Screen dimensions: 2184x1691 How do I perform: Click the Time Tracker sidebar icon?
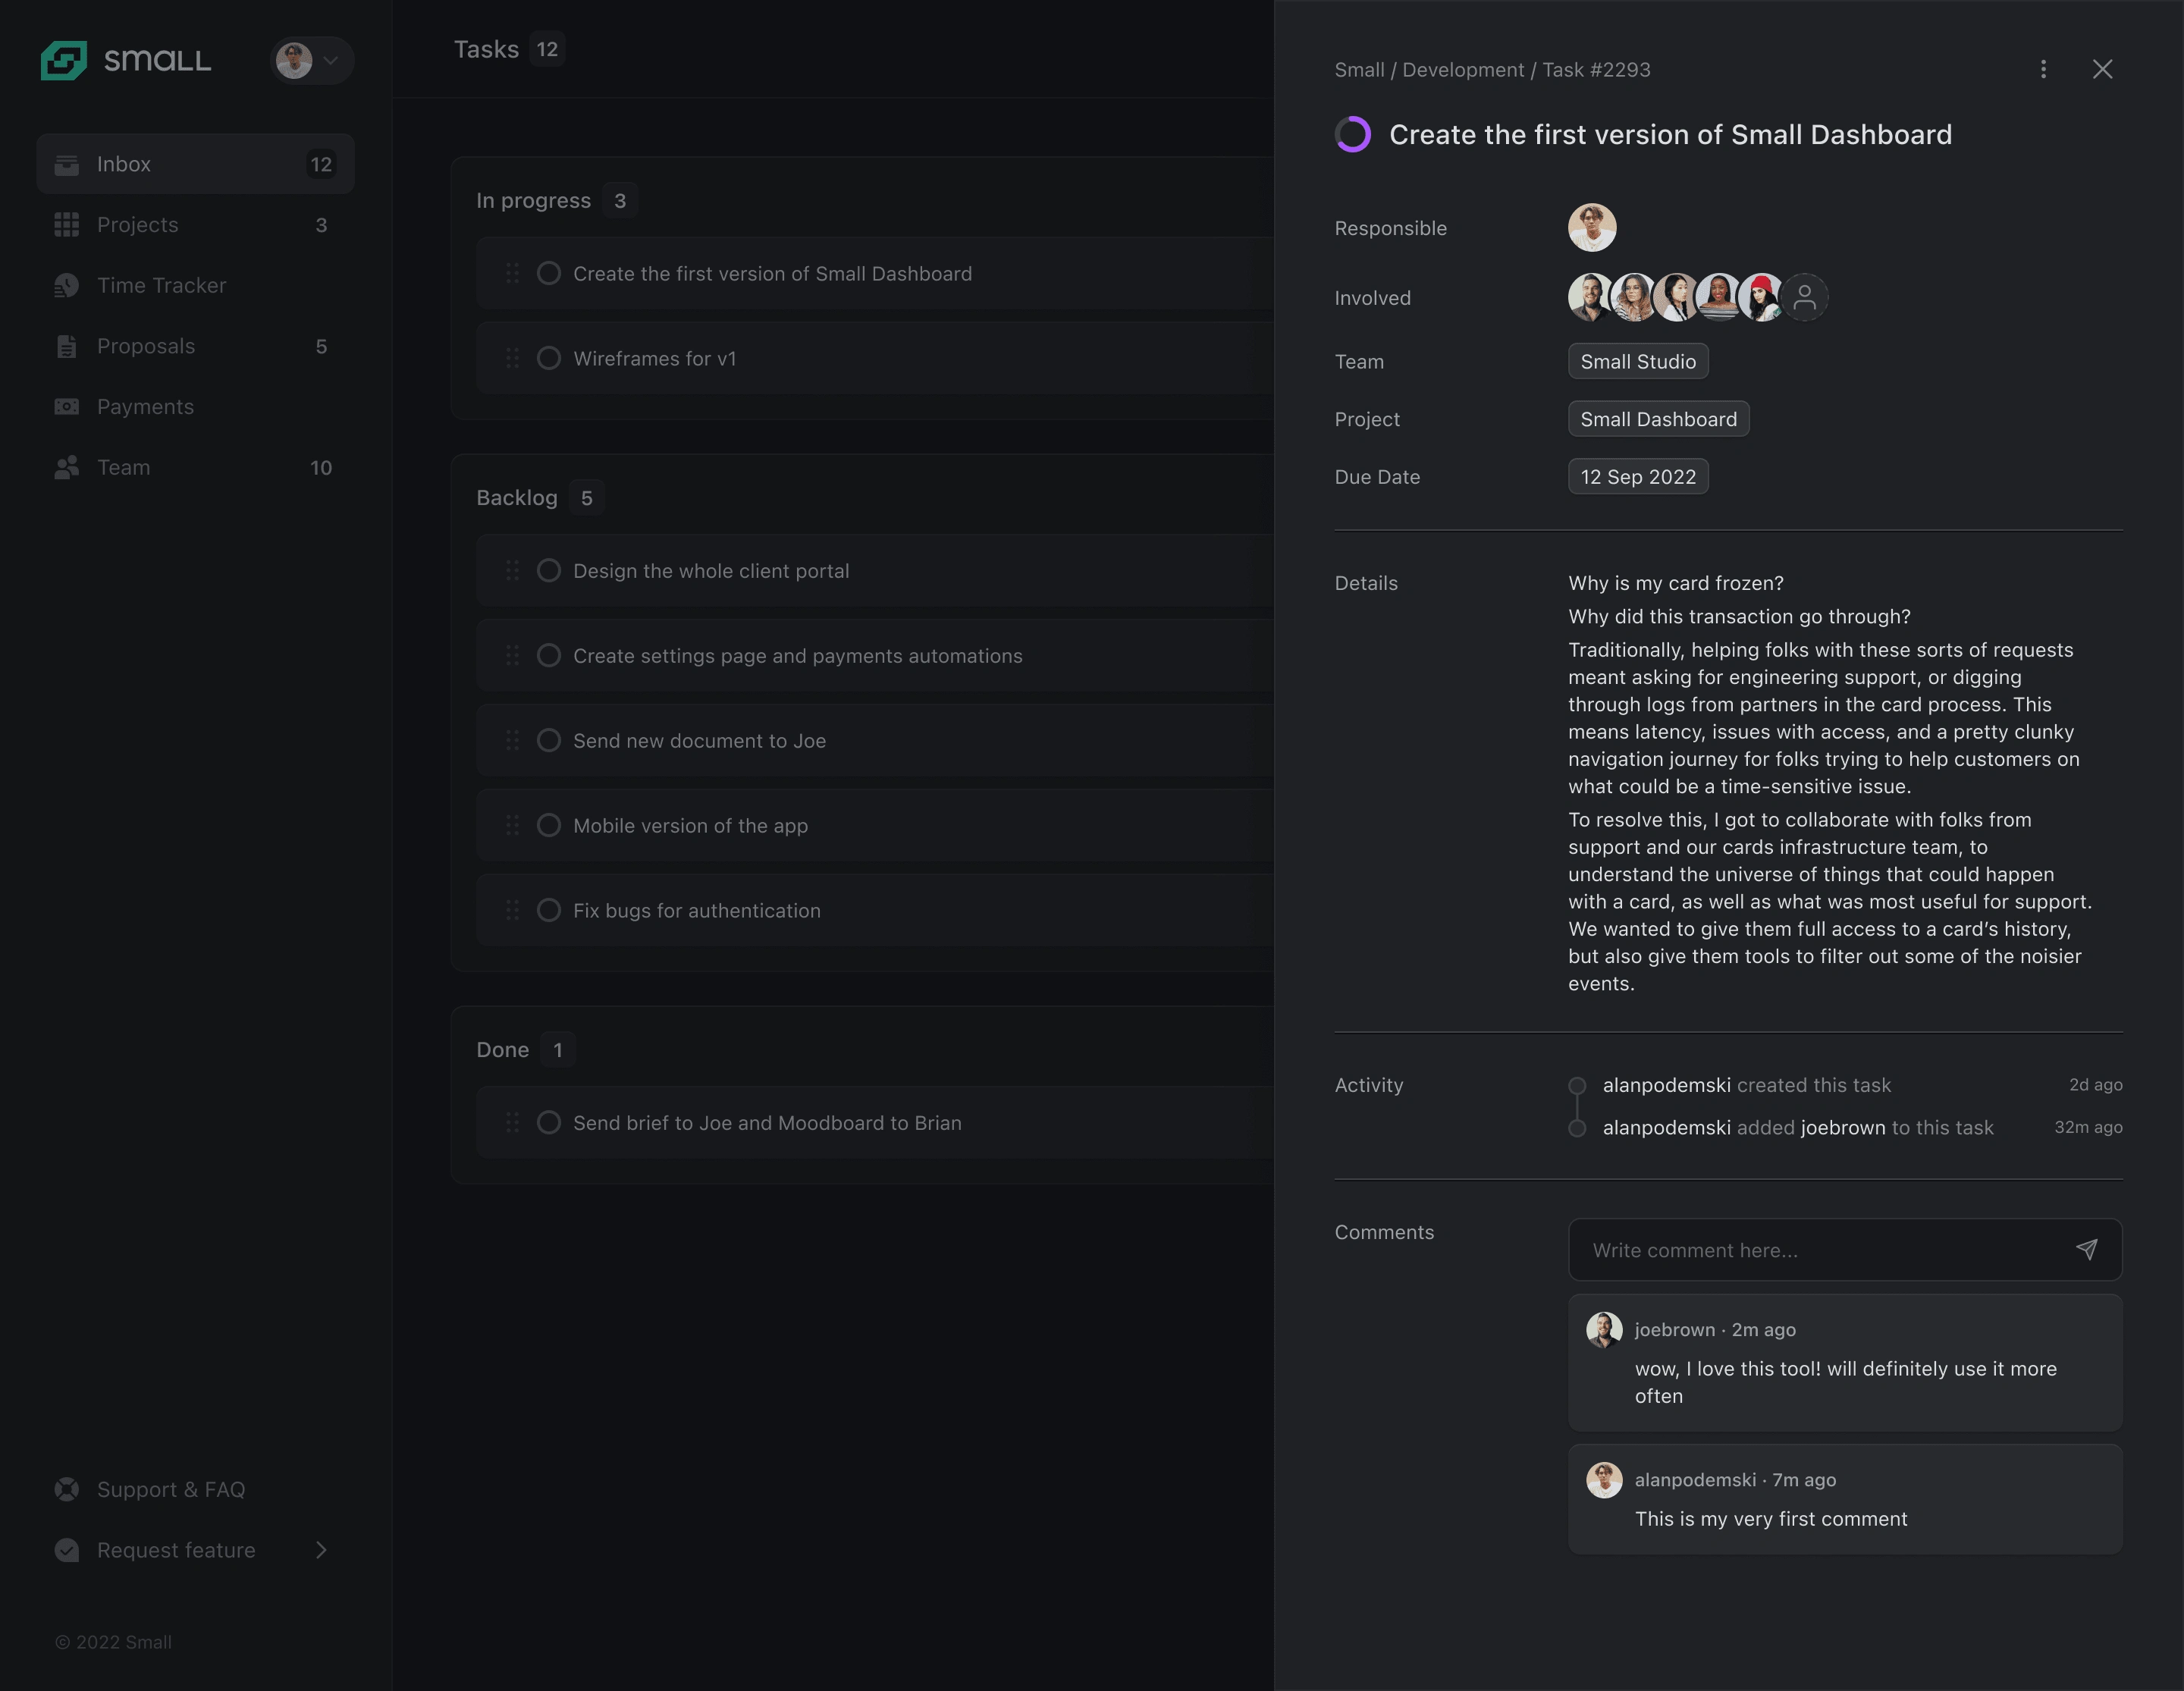pos(66,286)
